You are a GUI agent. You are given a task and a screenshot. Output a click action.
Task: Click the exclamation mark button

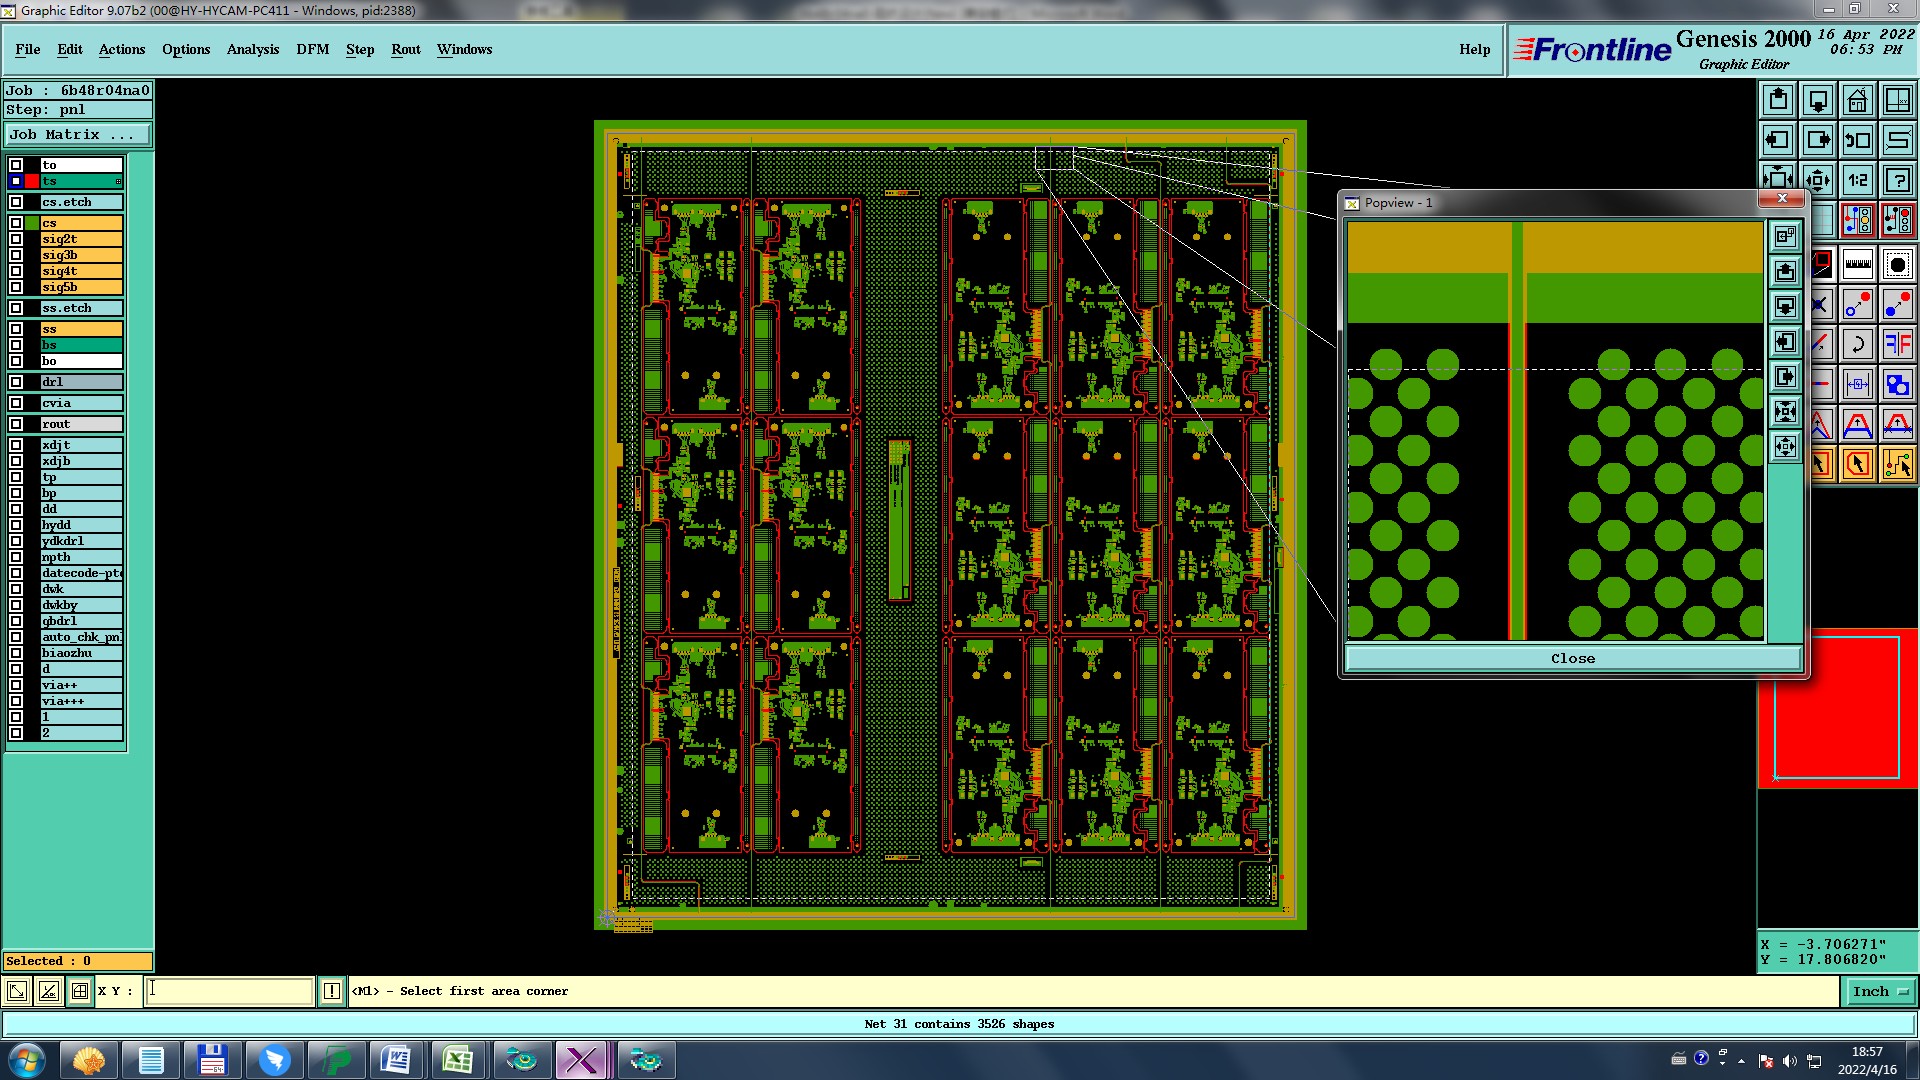point(331,991)
